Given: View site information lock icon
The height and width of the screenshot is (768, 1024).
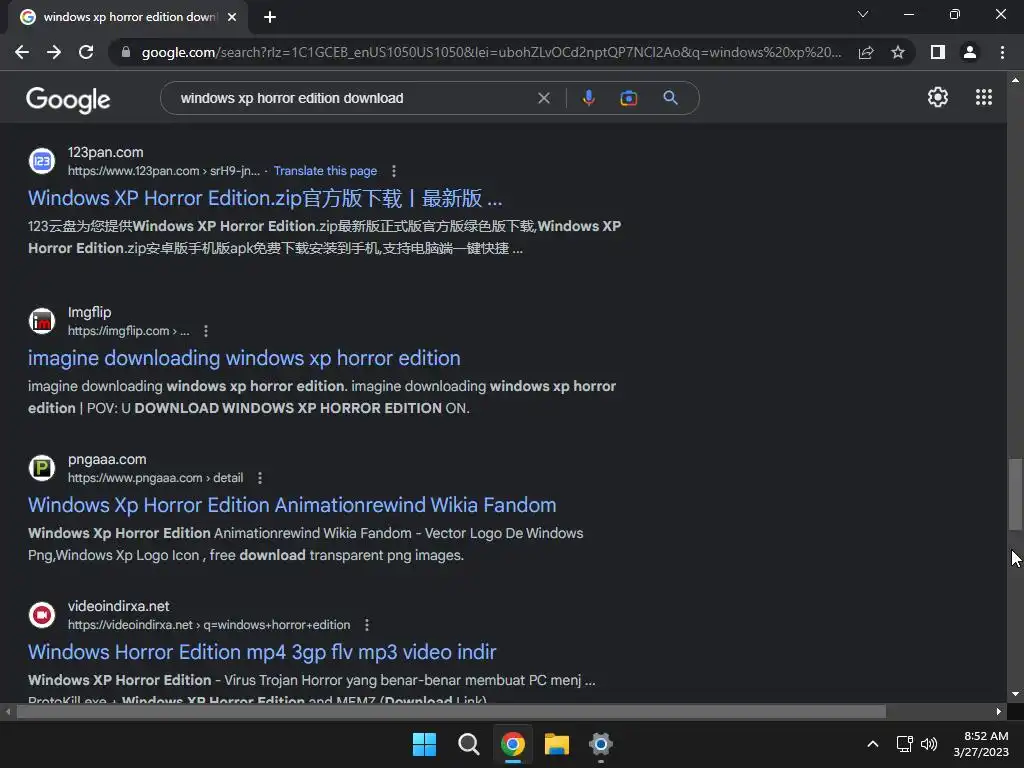Looking at the screenshot, I should (x=126, y=52).
